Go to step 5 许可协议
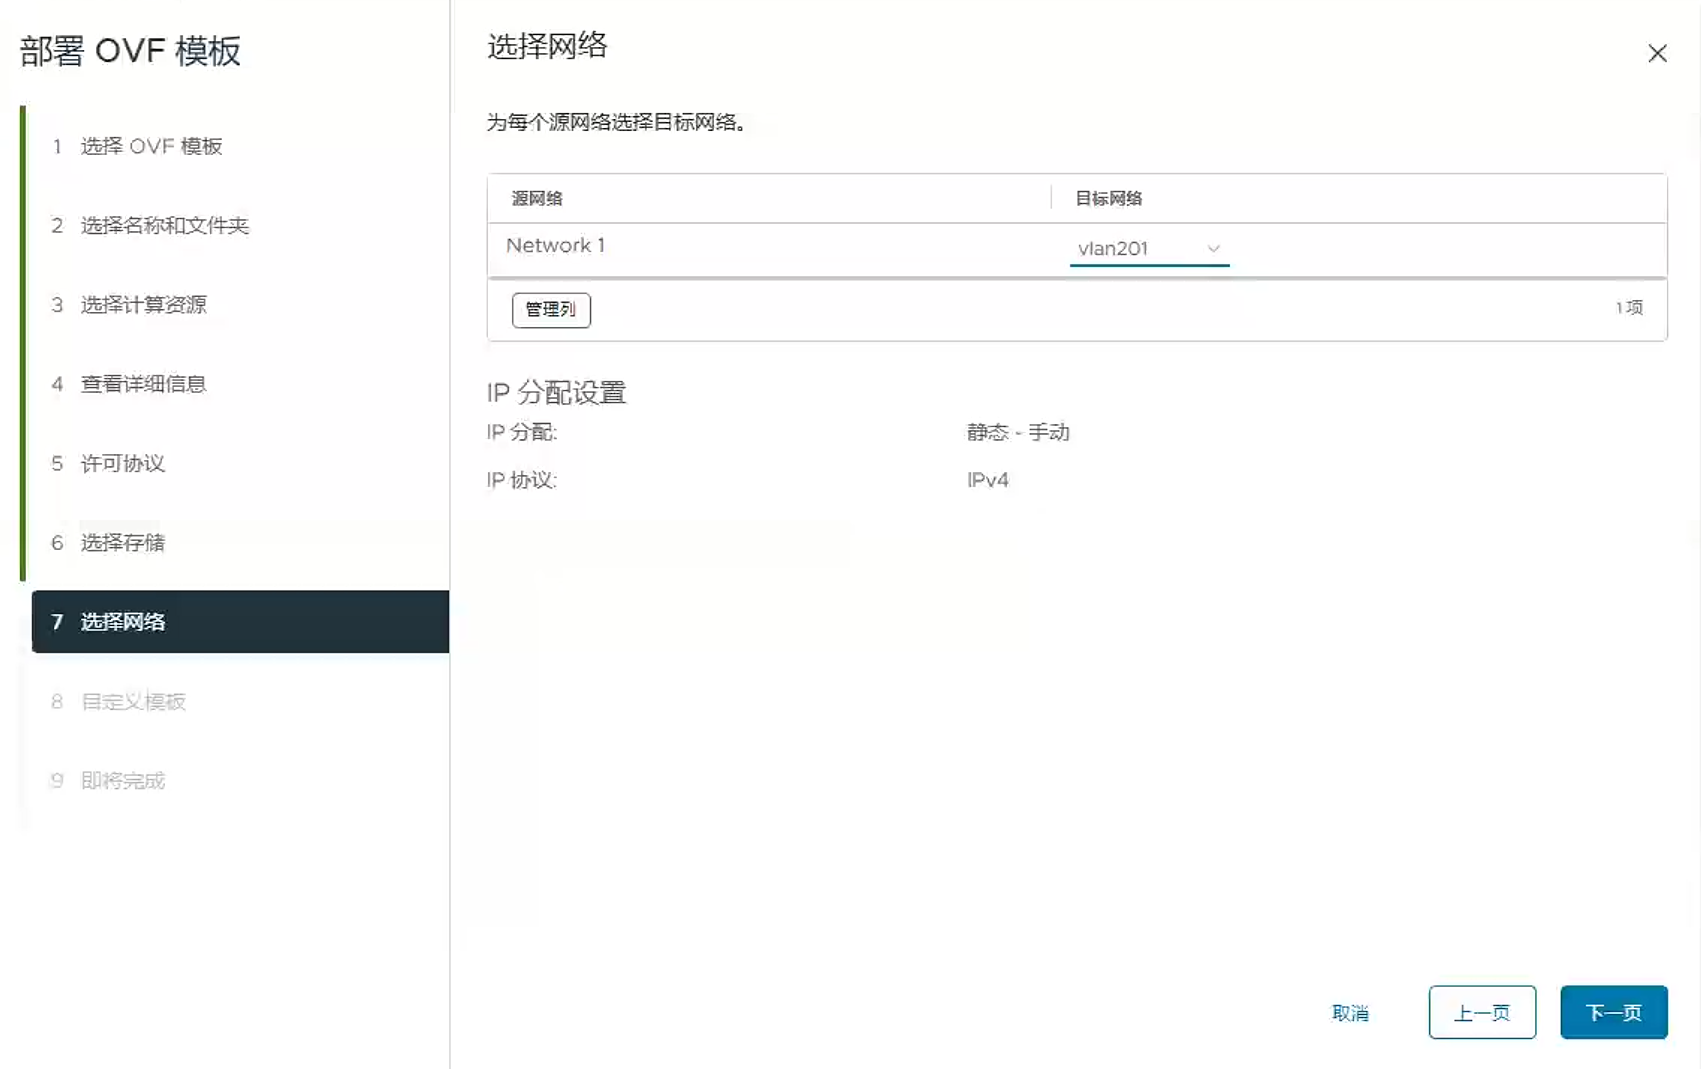Viewport: 1701px width, 1069px height. (122, 463)
